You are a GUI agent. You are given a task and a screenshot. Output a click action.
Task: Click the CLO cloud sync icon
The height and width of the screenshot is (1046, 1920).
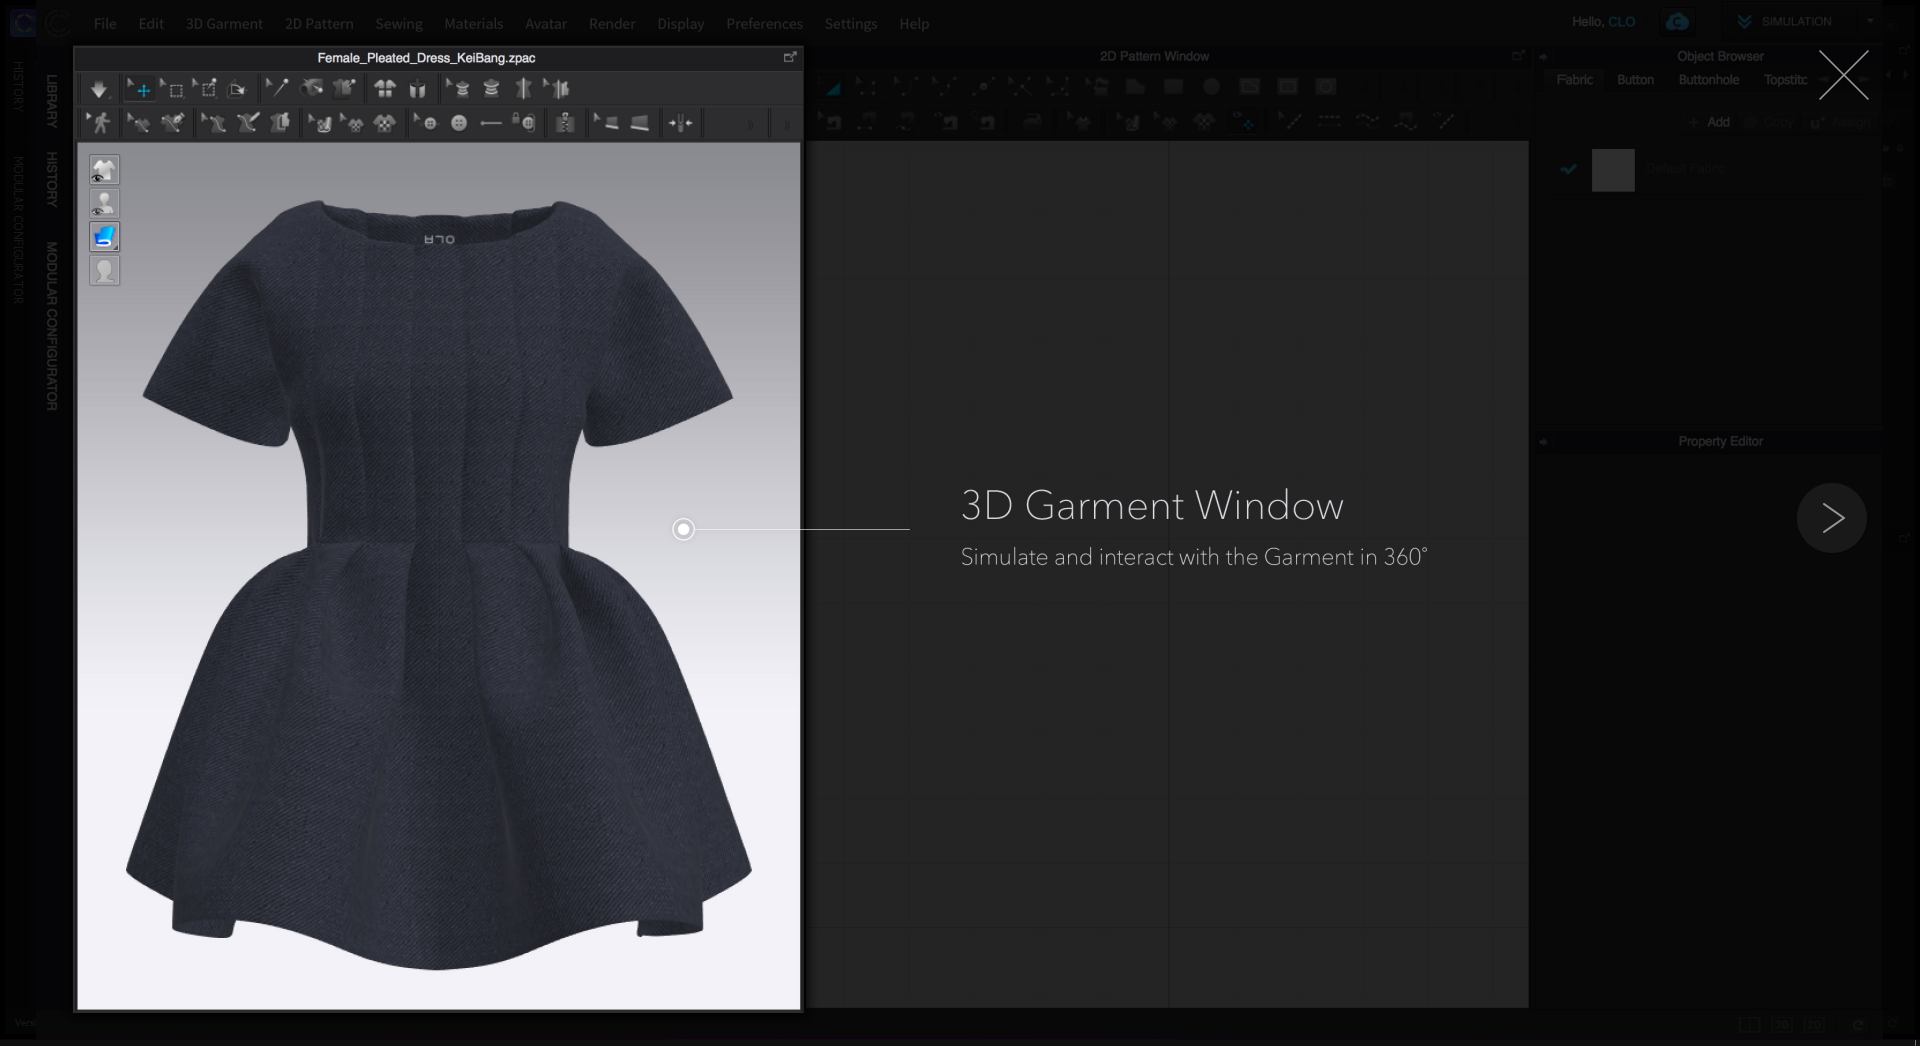1678,22
